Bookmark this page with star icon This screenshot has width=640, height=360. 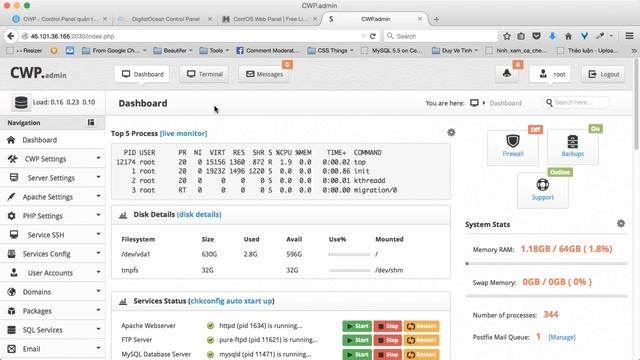point(507,36)
